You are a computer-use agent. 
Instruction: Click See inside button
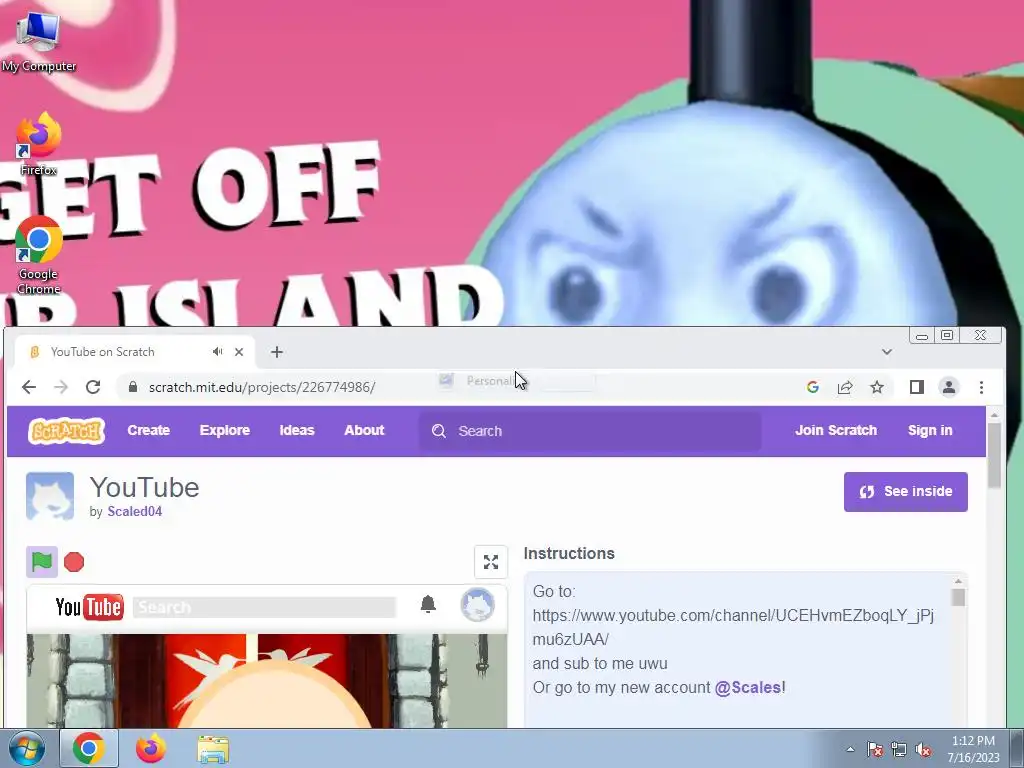pos(906,492)
